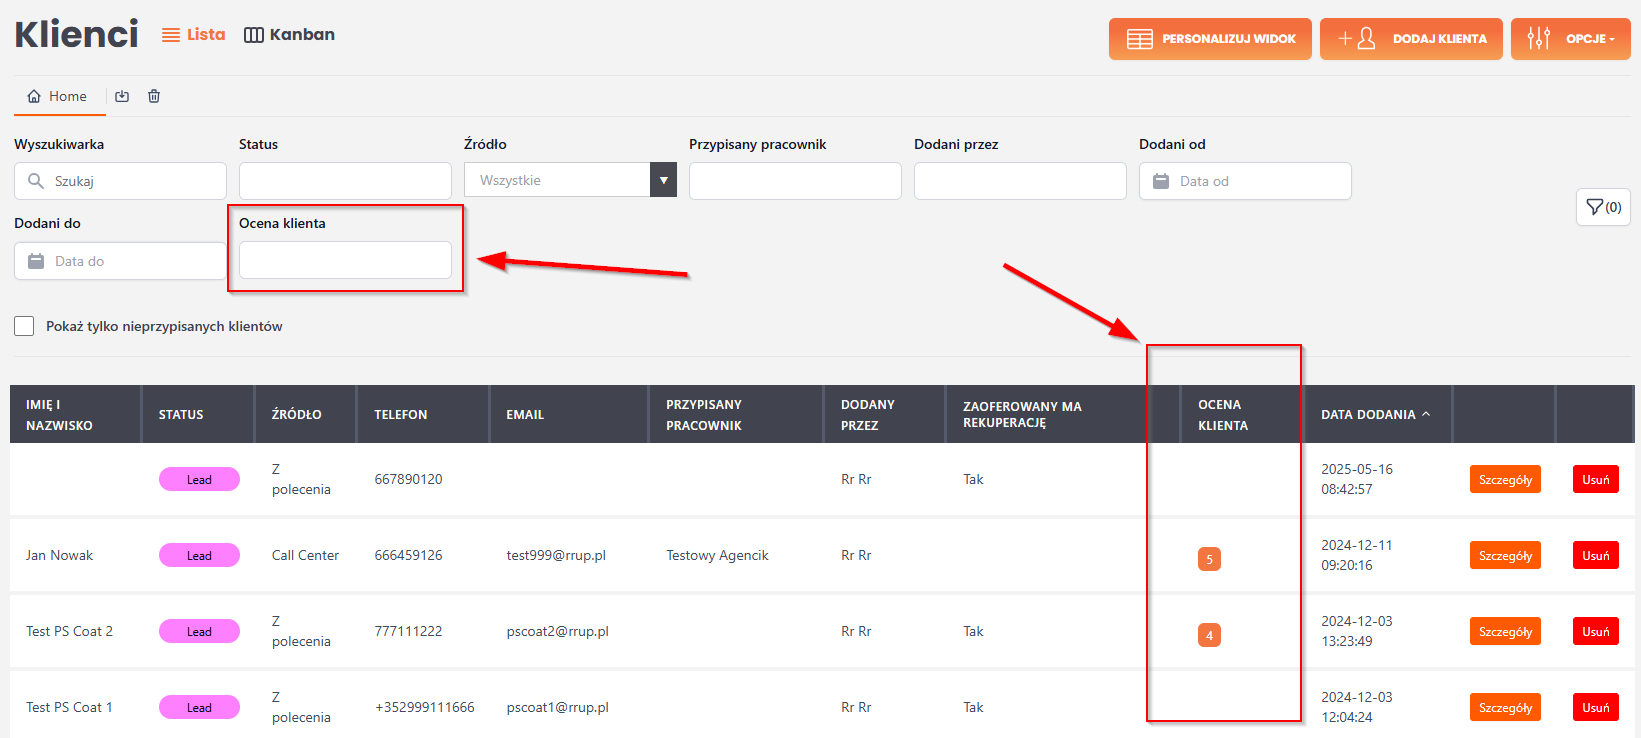Open the filter funnel icon button

click(x=1603, y=207)
